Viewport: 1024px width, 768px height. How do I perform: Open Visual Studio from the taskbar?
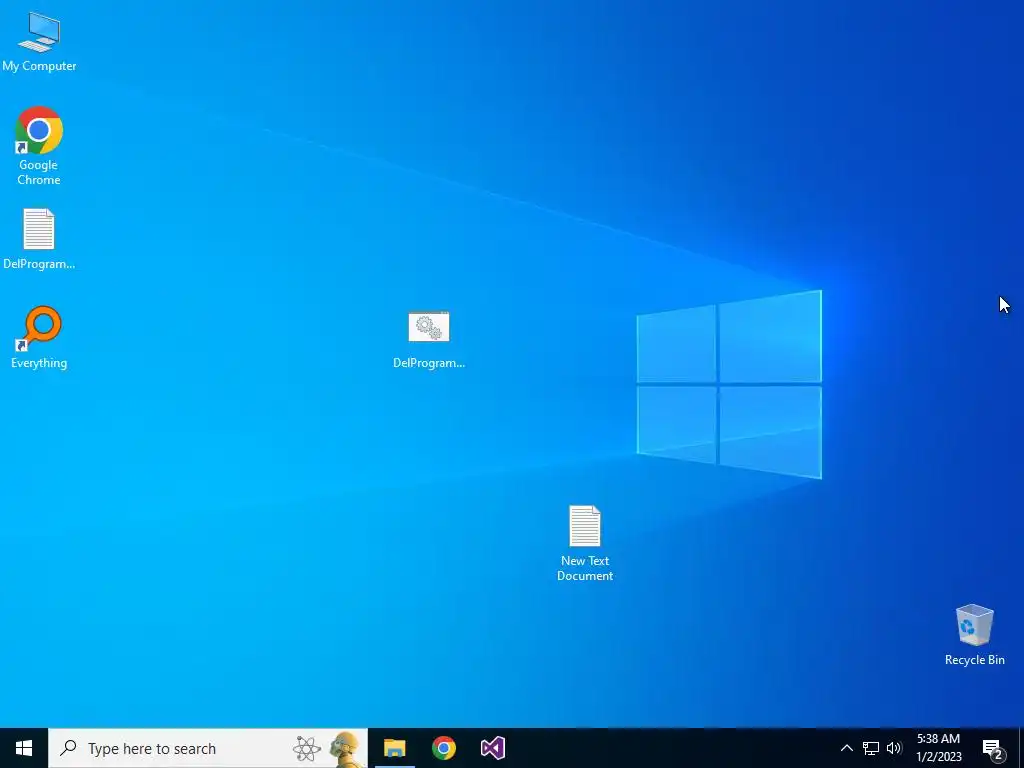[492, 748]
